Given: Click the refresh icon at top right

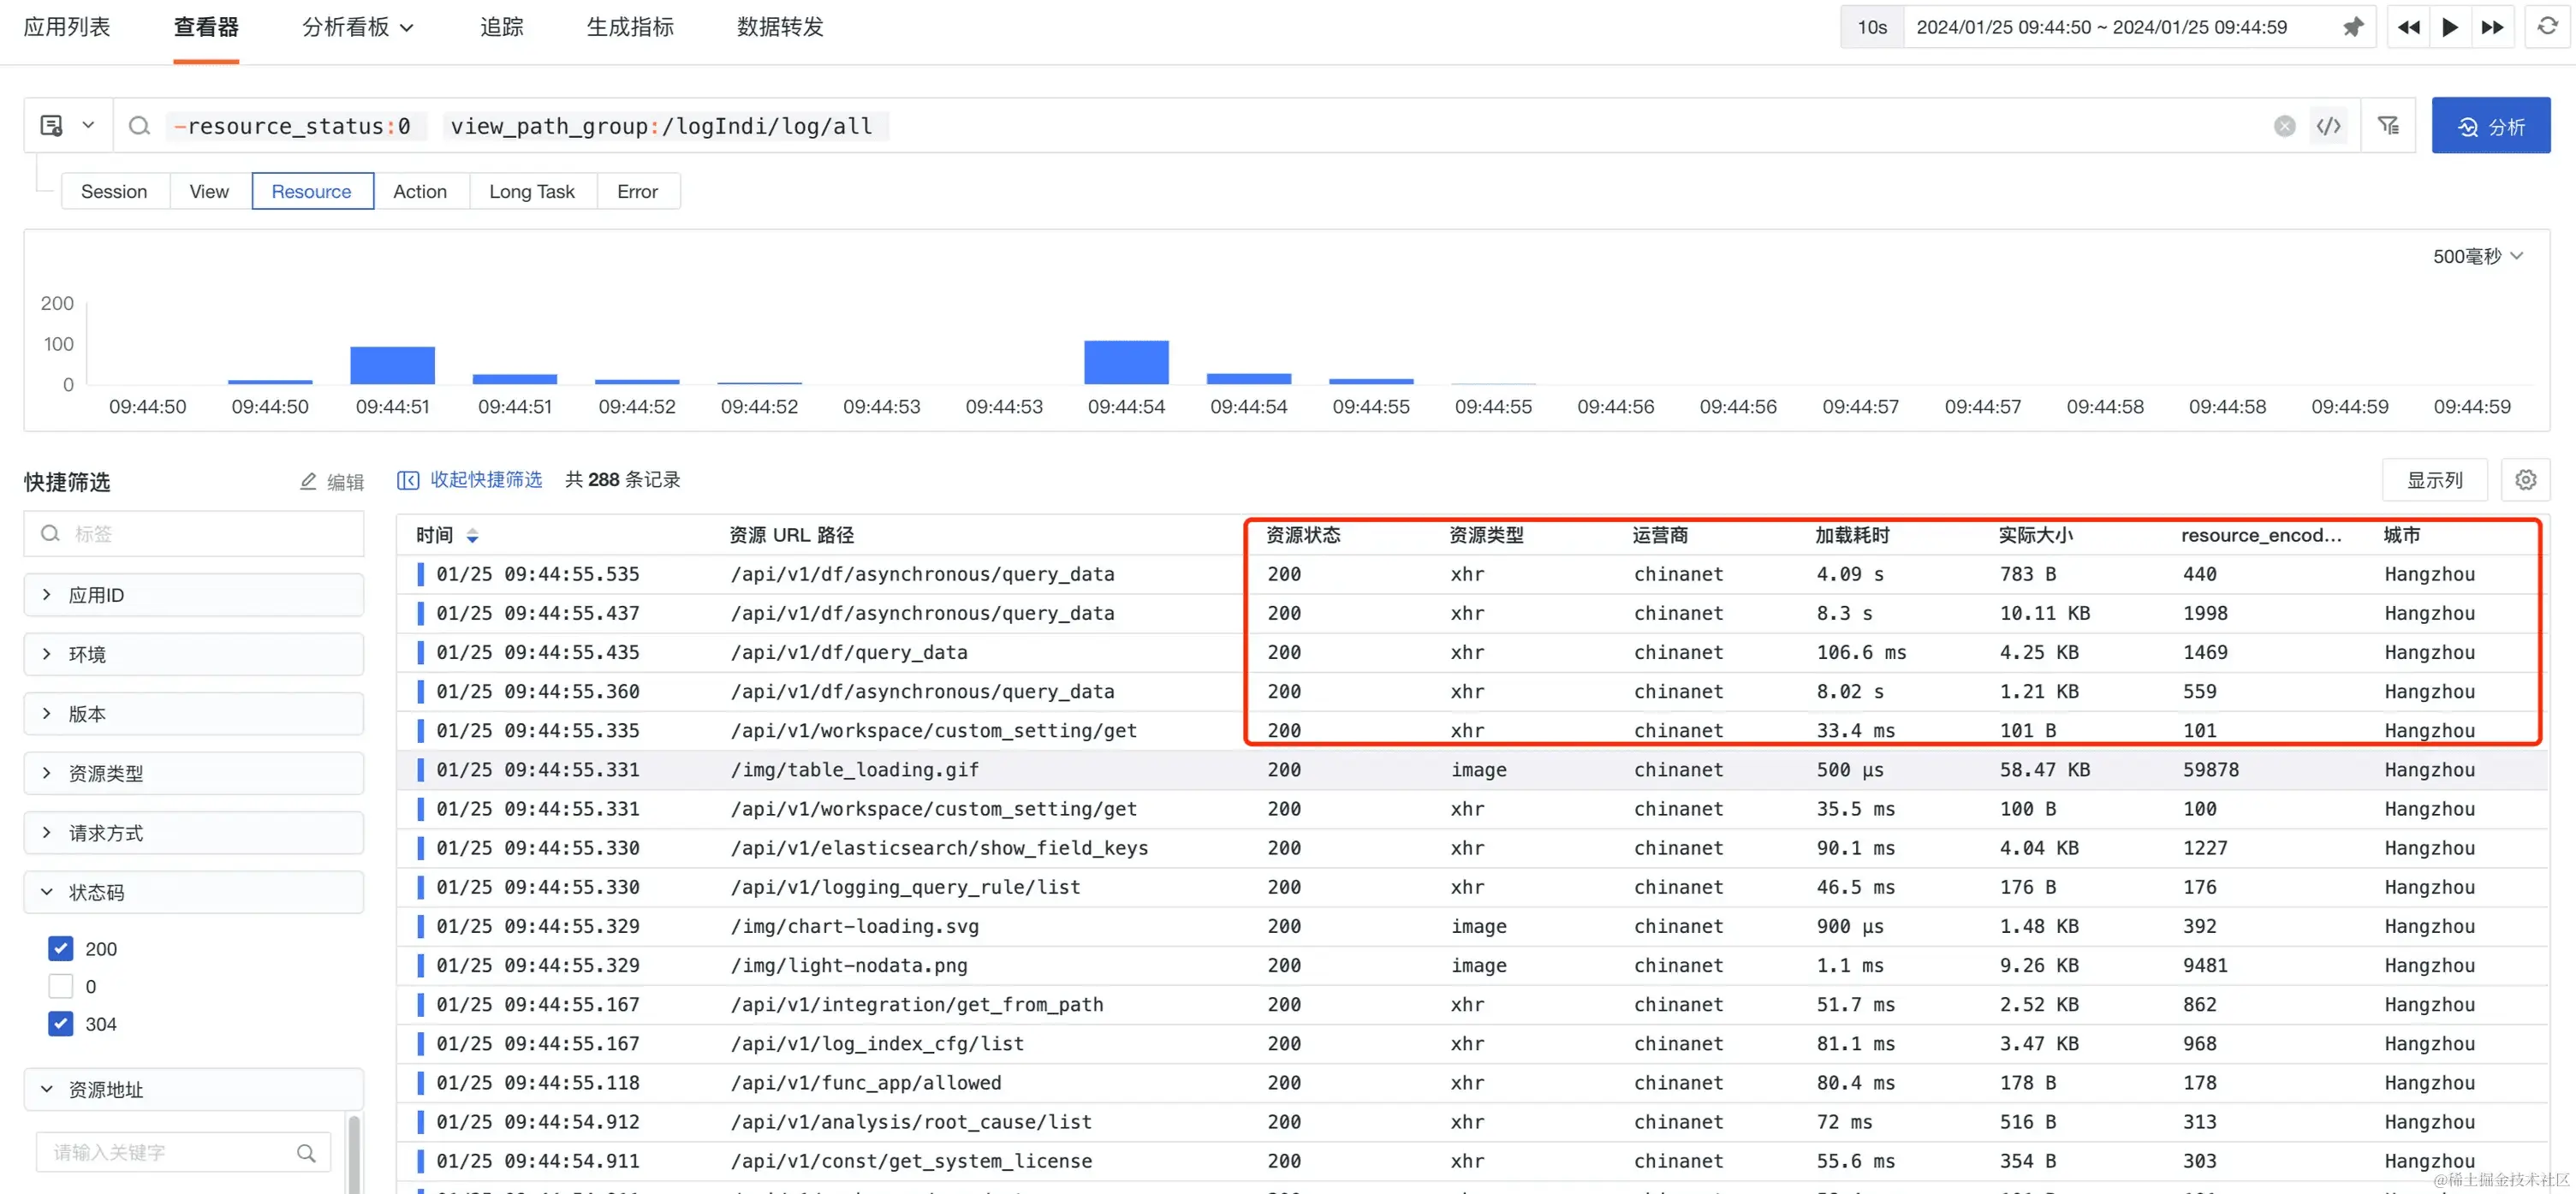Looking at the screenshot, I should point(2547,27).
